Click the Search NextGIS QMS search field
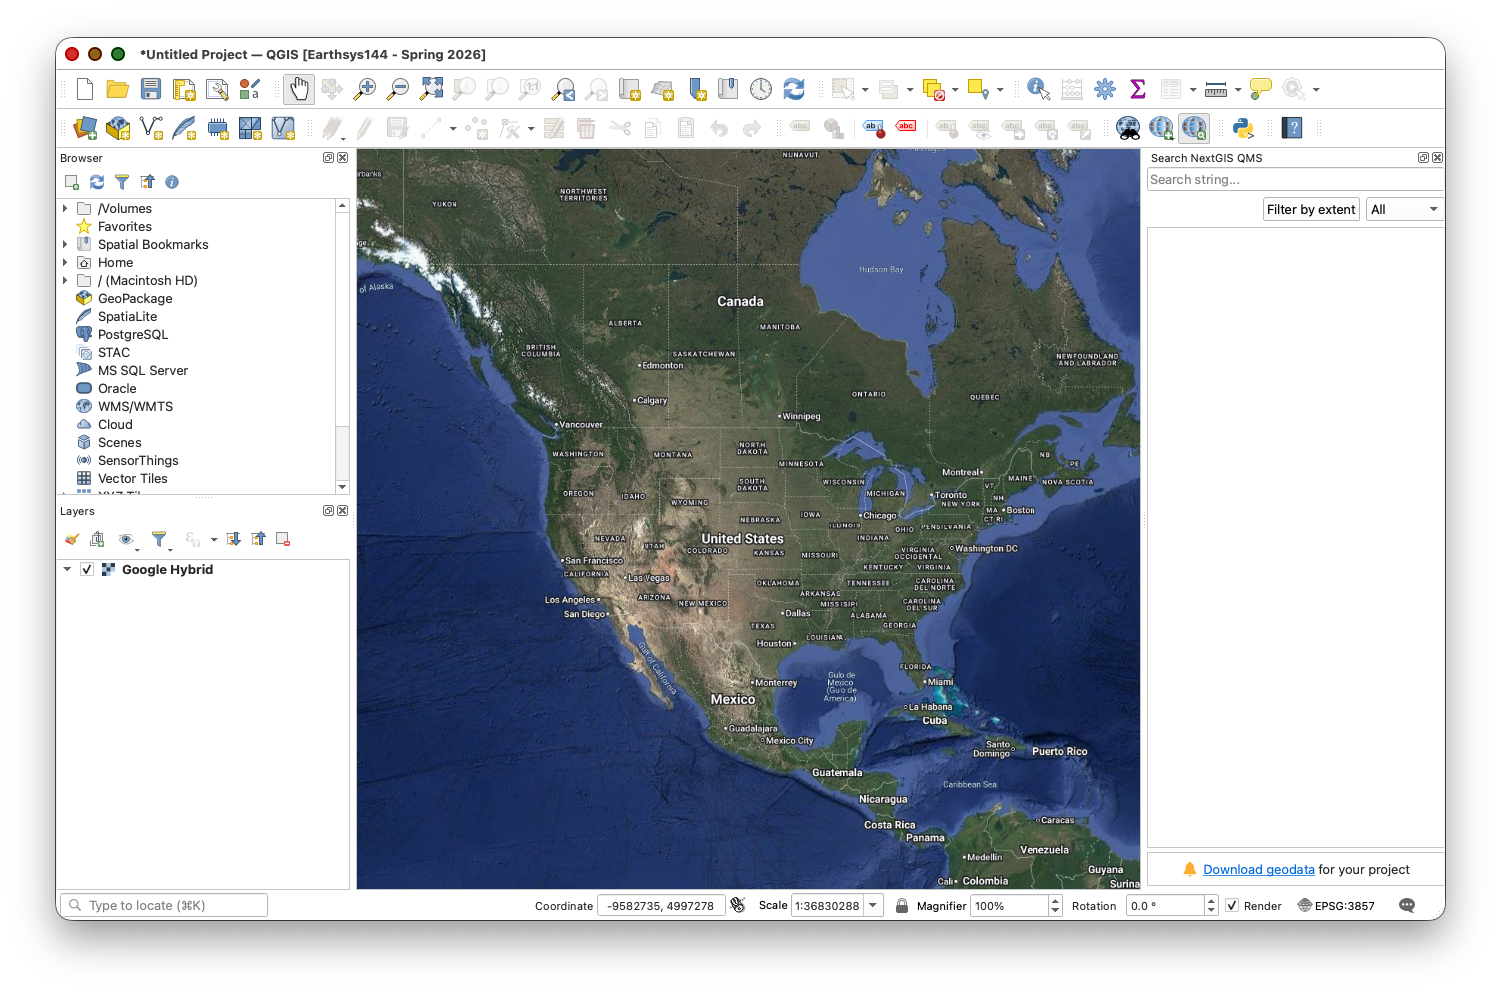The height and width of the screenshot is (994, 1501). 1294,180
